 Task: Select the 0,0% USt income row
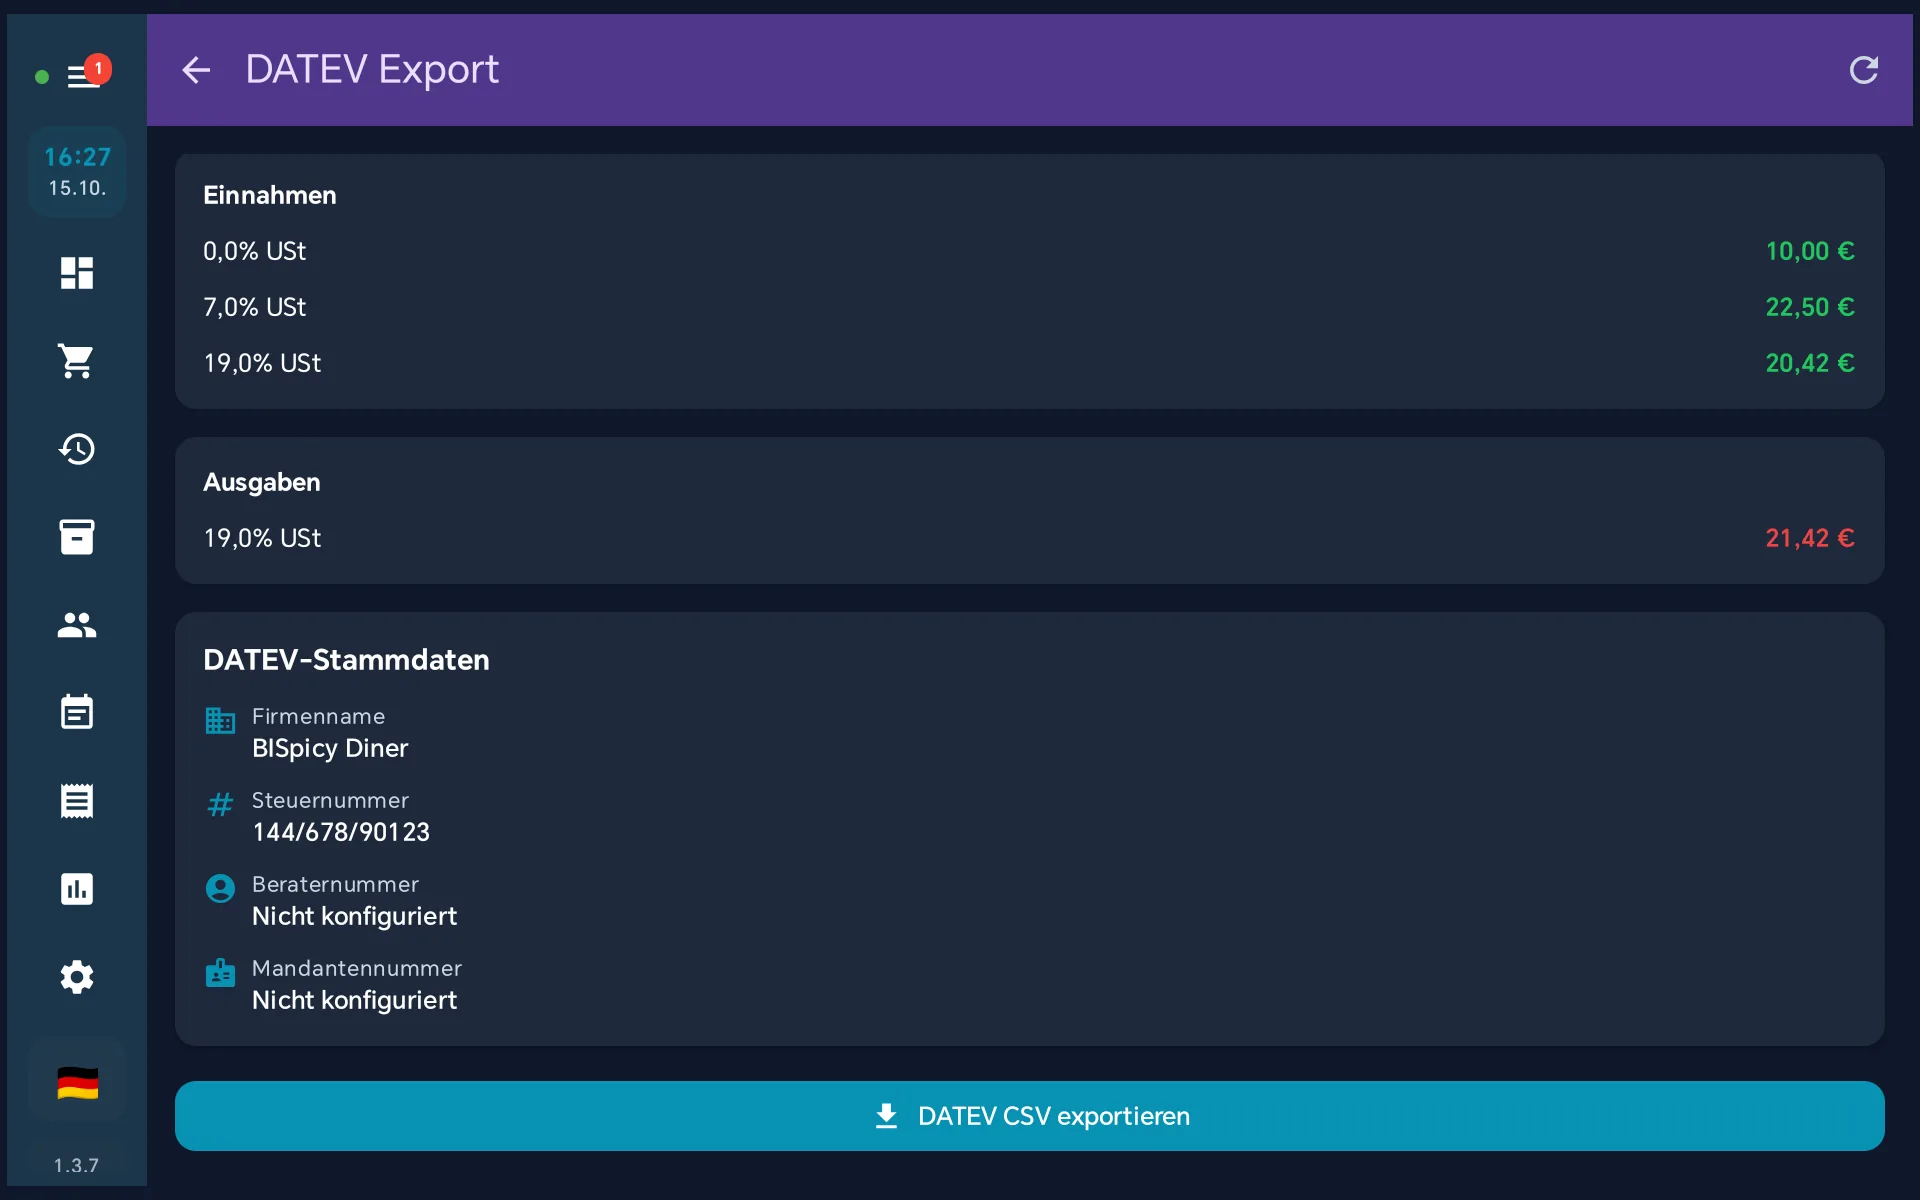(x=1030, y=251)
